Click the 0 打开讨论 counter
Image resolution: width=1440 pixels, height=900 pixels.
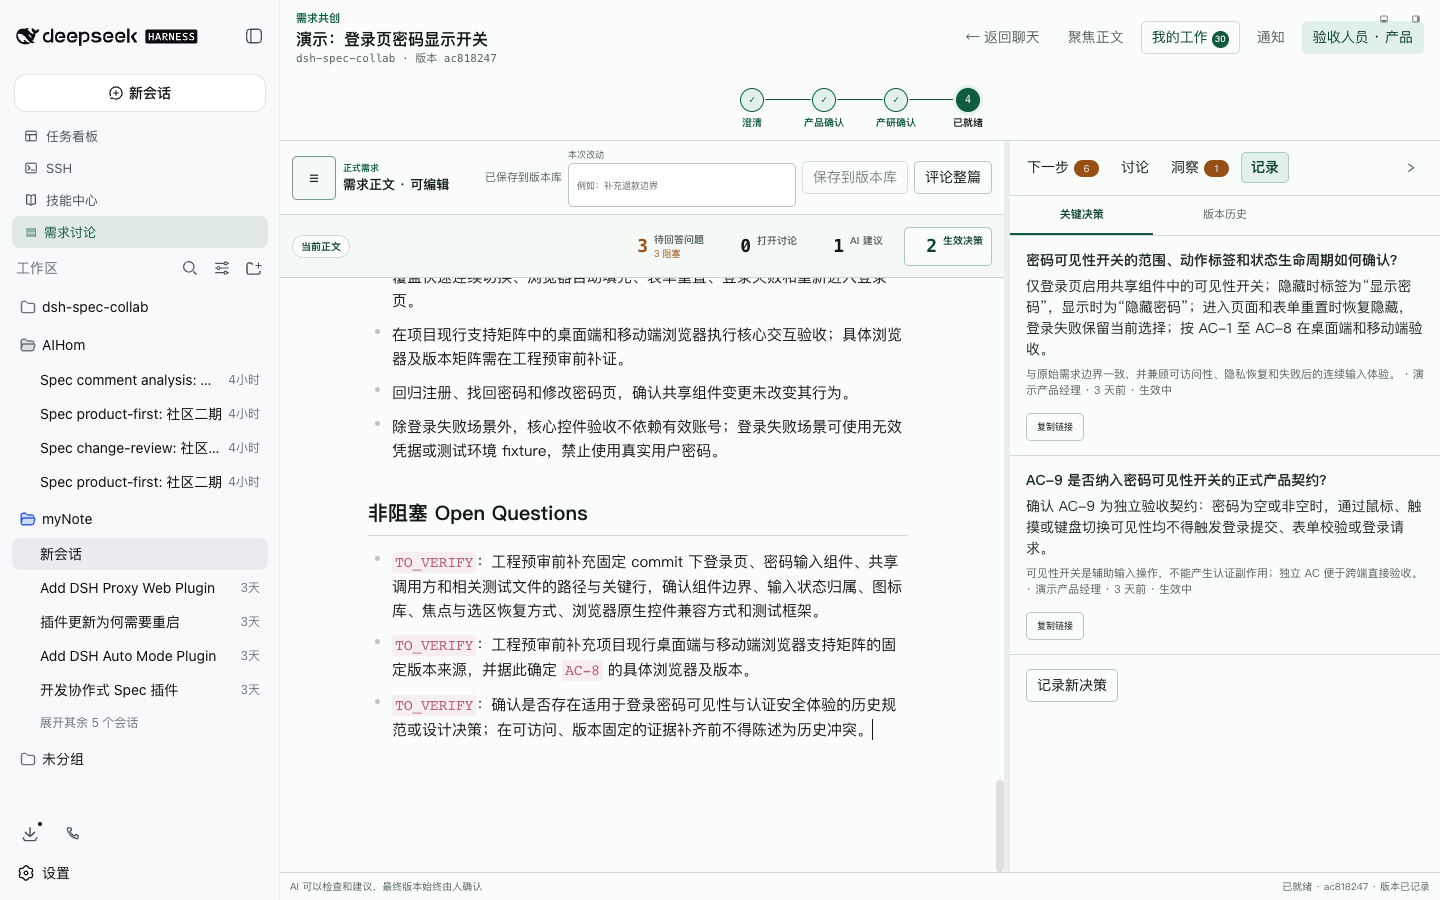768,246
